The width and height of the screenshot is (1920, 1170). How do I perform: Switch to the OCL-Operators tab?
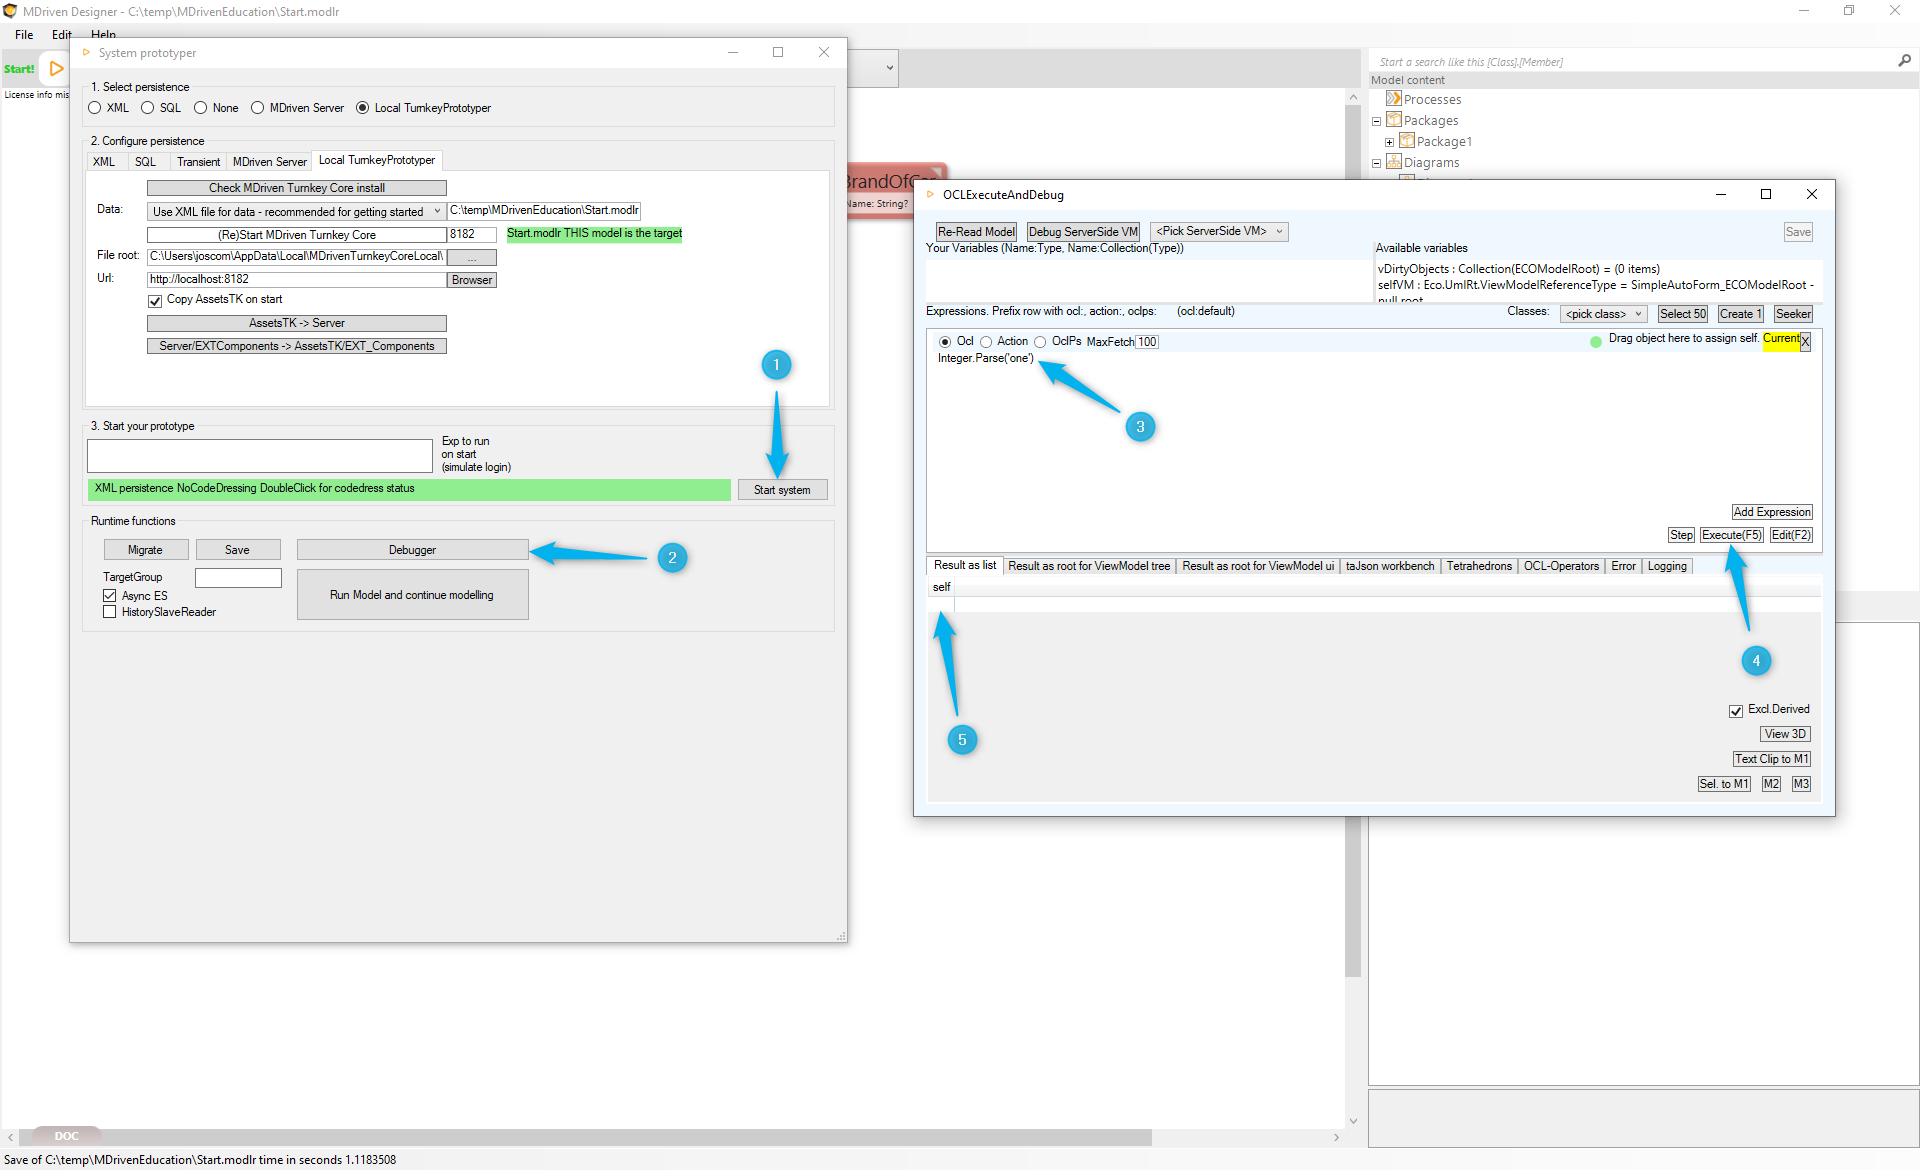point(1560,566)
